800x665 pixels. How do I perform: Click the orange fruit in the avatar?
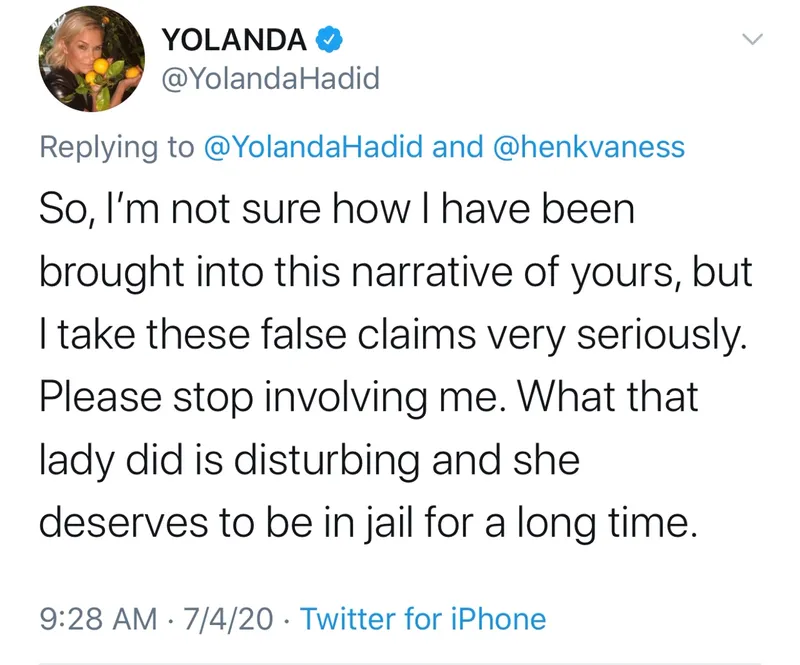[101, 67]
